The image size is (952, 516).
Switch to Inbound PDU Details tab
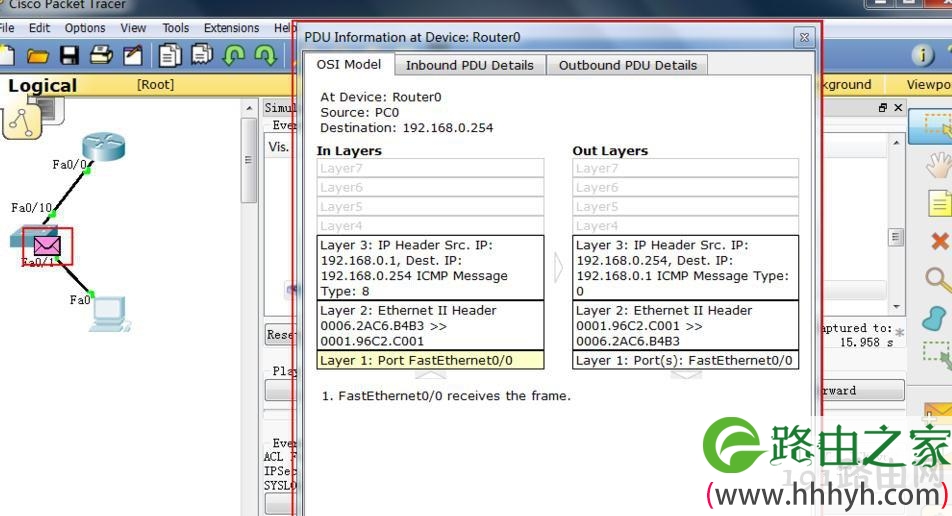(x=469, y=65)
